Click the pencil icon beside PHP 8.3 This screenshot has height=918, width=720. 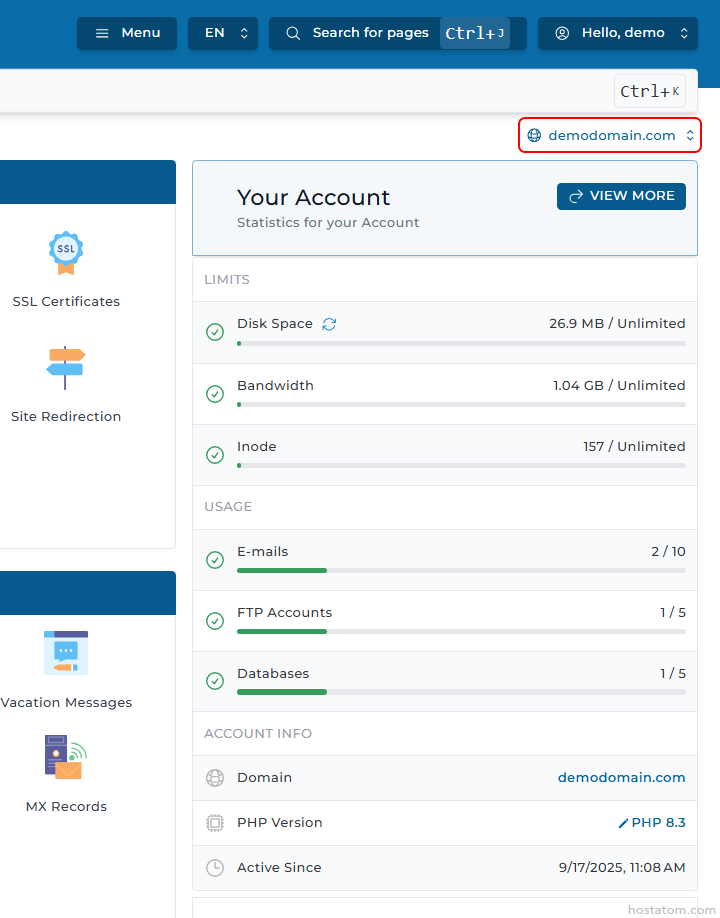click(624, 823)
